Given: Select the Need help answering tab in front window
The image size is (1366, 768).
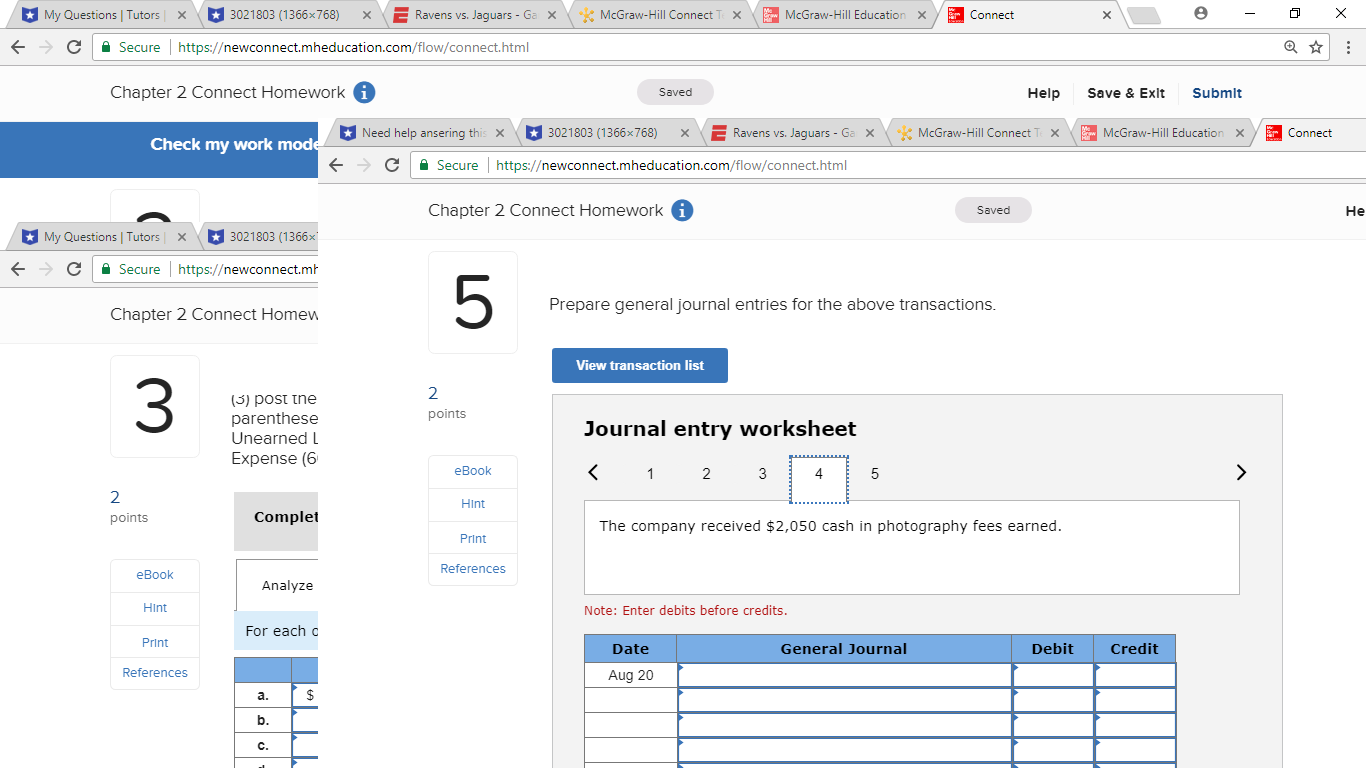Looking at the screenshot, I should point(424,133).
